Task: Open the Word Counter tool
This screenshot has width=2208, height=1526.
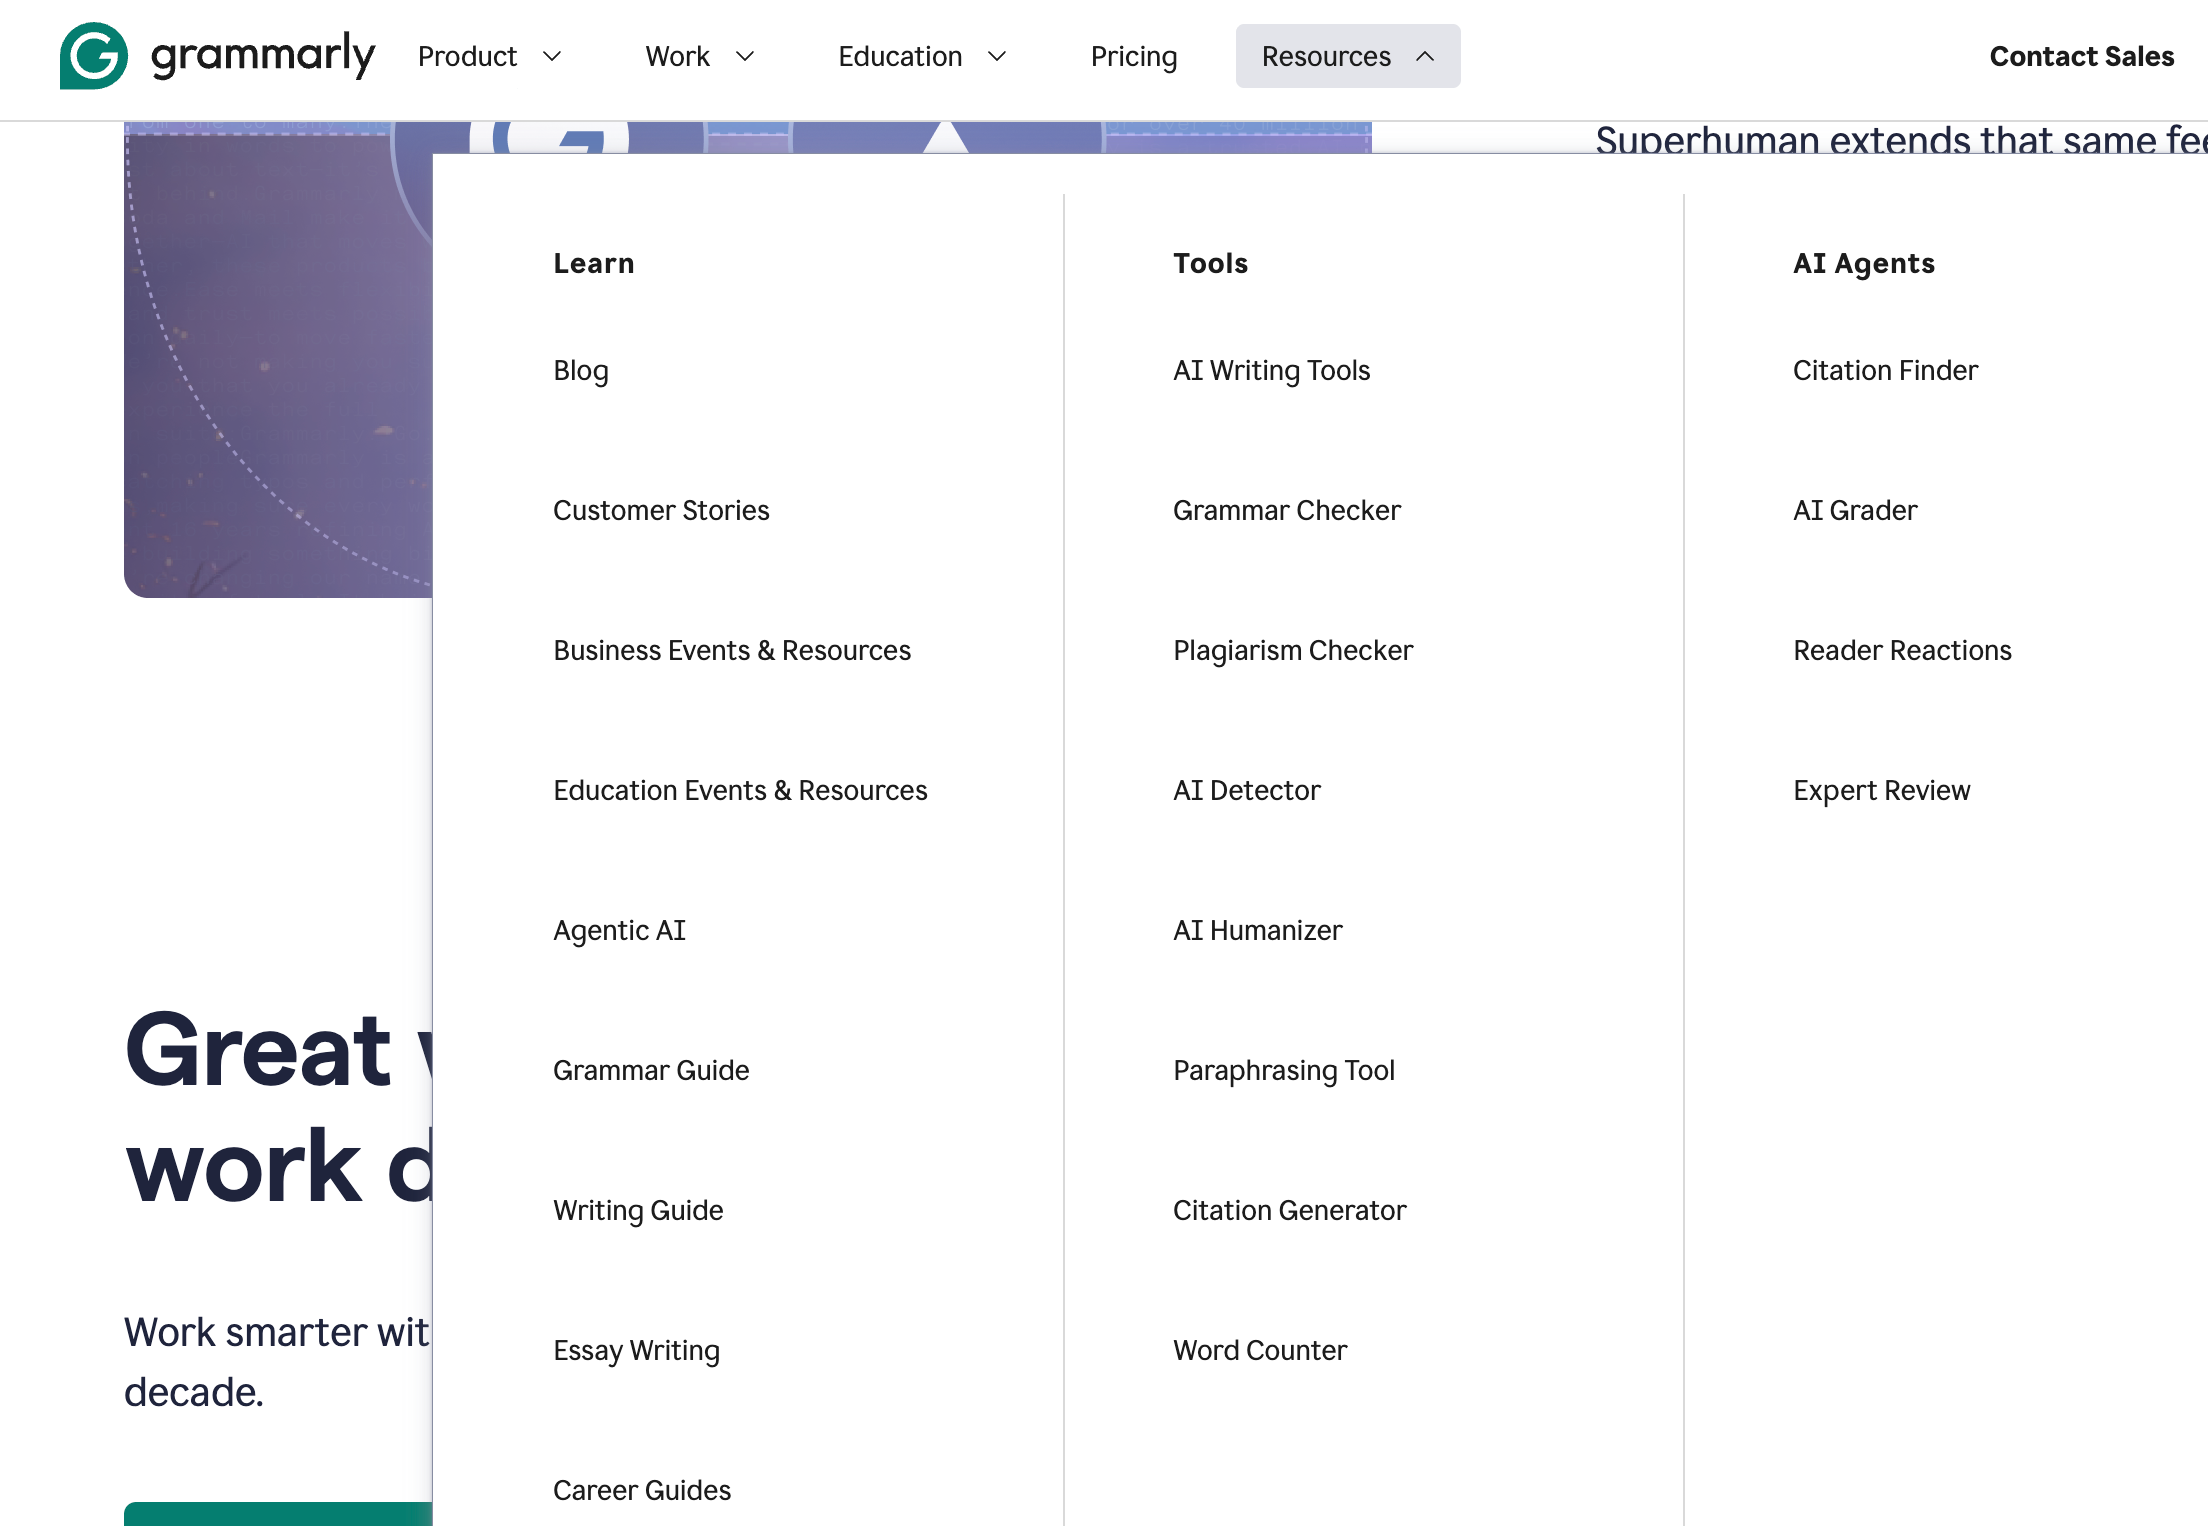Action: pyautogui.click(x=1260, y=1351)
